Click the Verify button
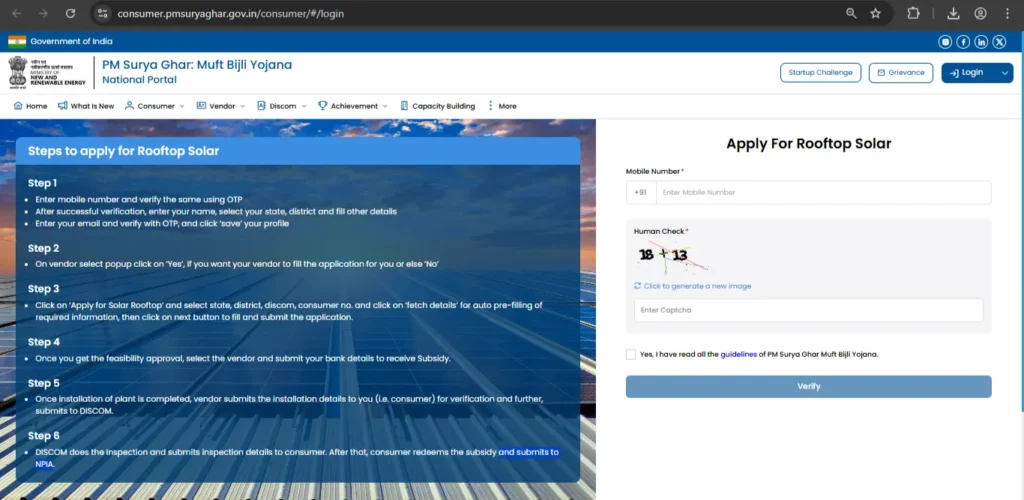 point(808,386)
